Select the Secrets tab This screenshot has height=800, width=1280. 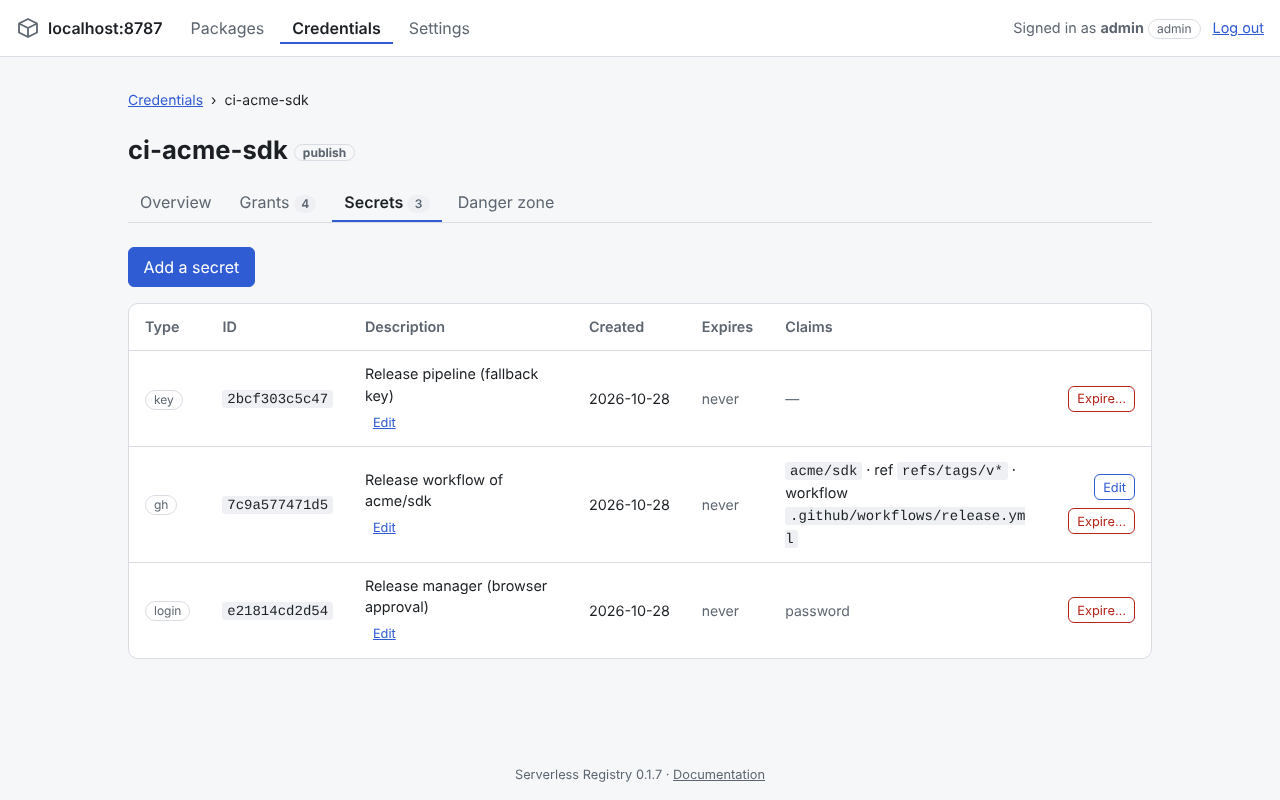tap(386, 202)
